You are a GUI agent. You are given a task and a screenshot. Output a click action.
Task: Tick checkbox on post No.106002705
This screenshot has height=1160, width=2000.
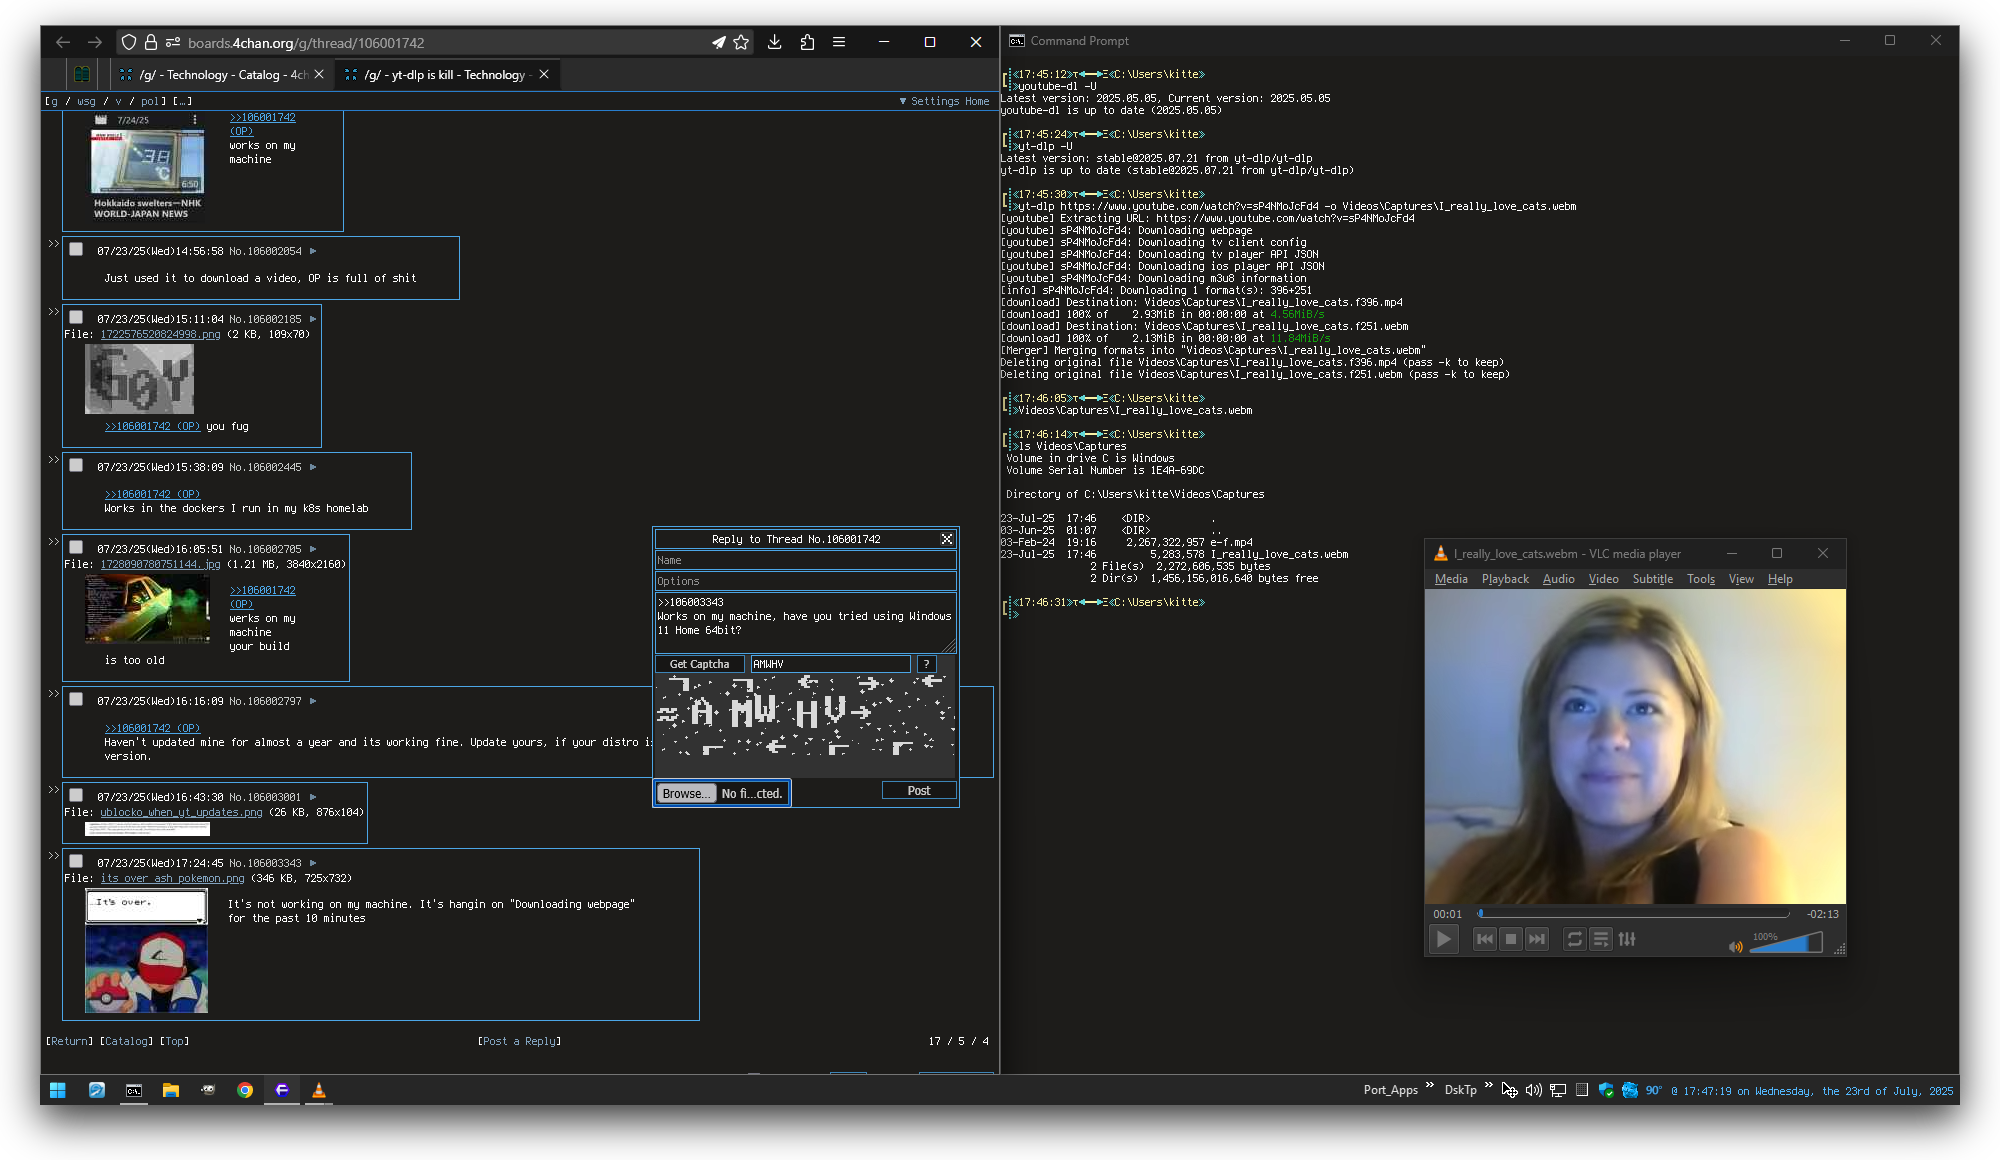[76, 548]
